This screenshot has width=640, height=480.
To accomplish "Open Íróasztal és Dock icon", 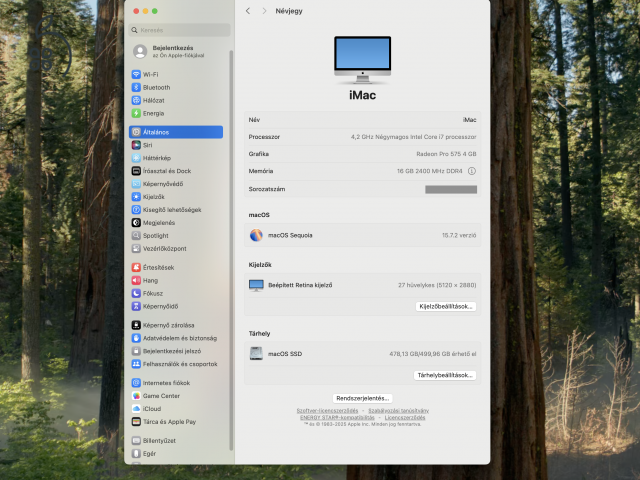I will click(x=136, y=171).
